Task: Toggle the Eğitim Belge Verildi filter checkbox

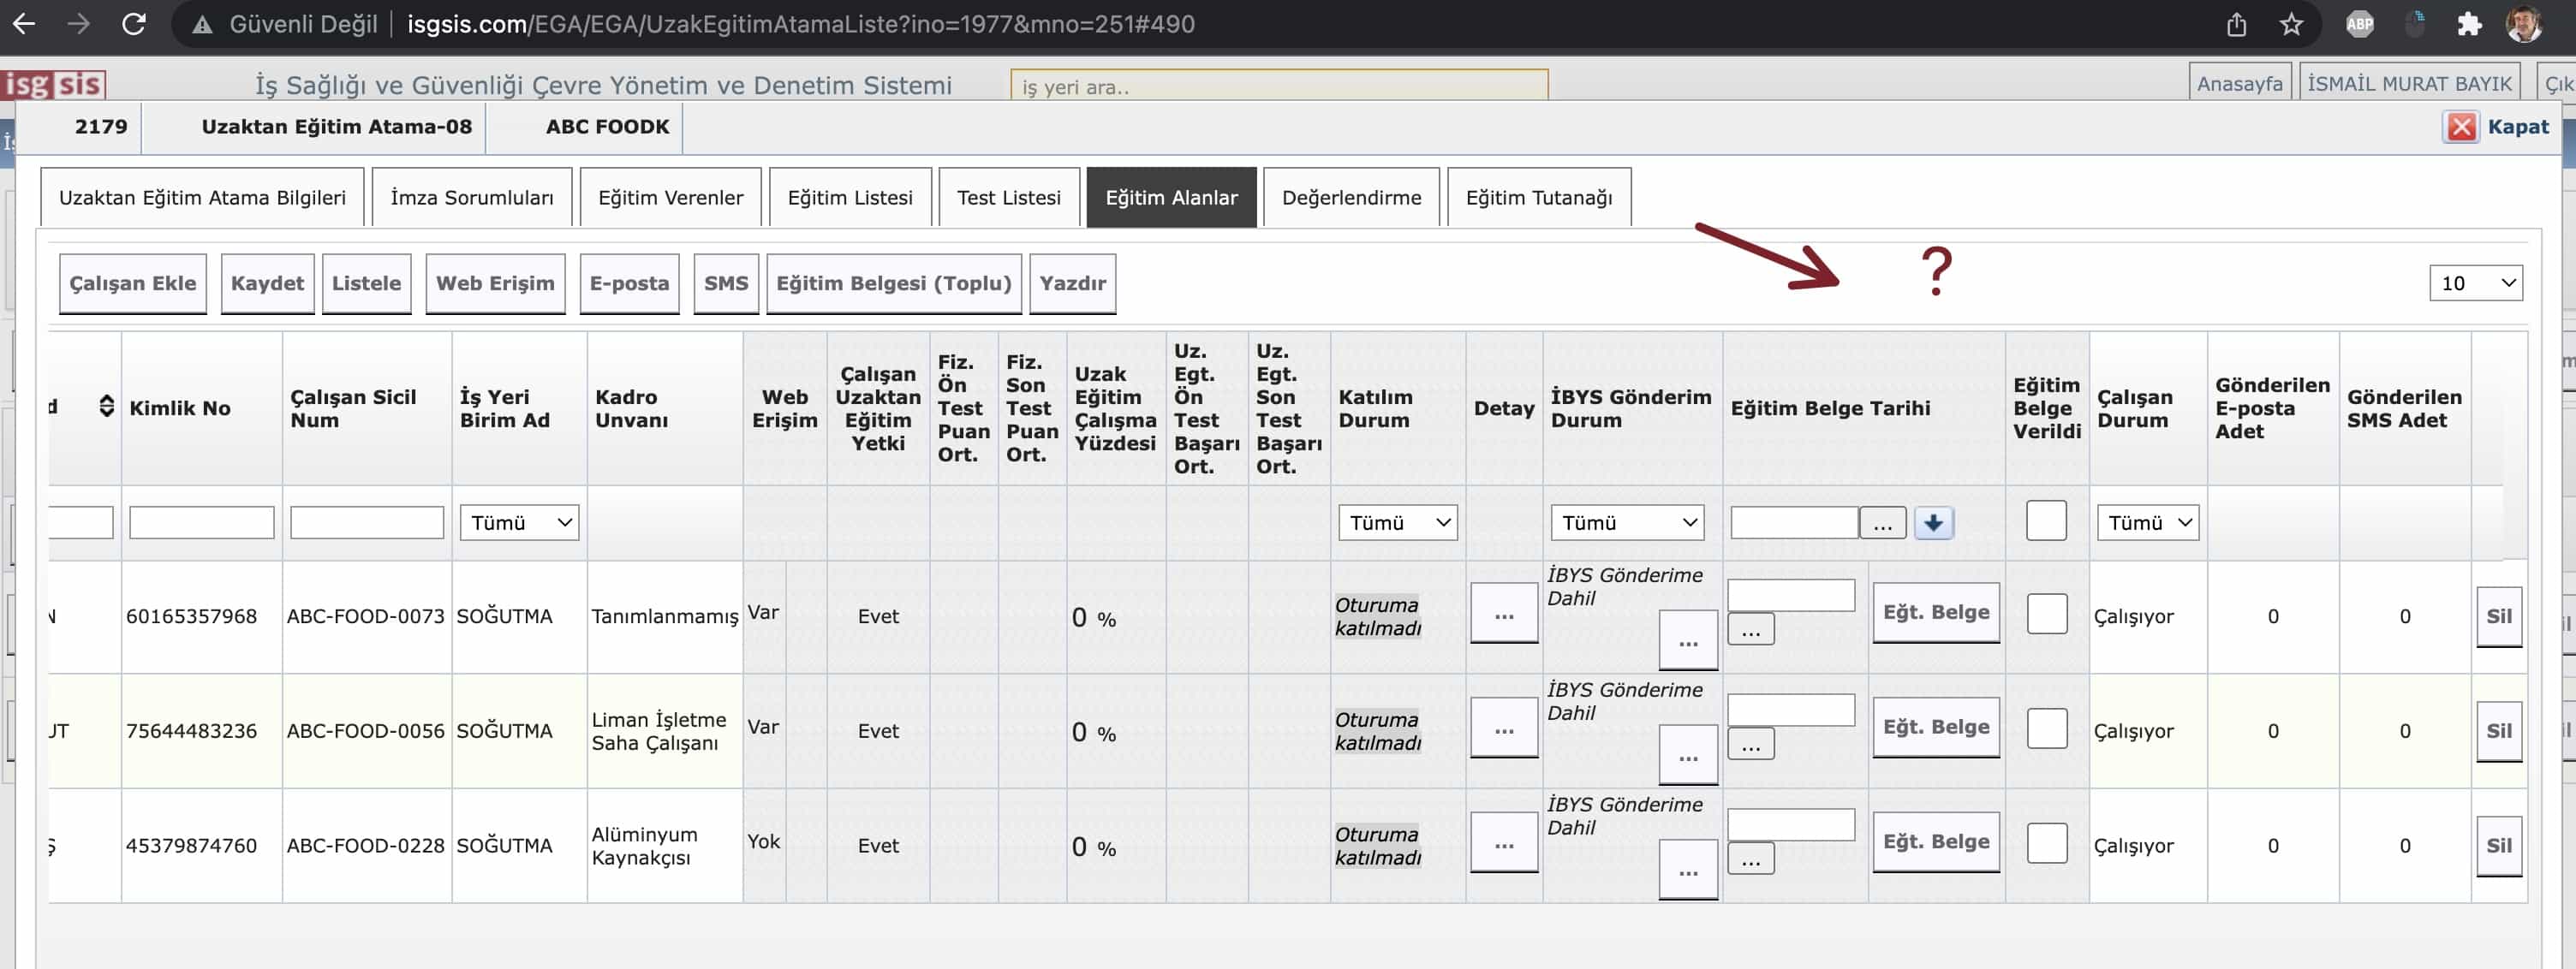Action: coord(2045,521)
